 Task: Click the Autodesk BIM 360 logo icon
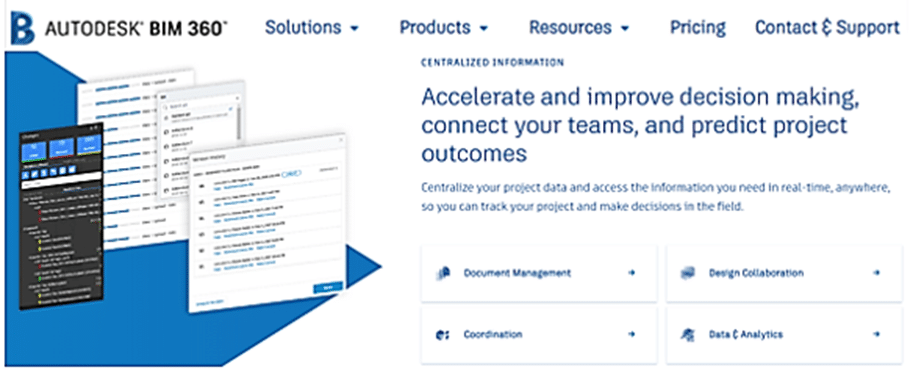22,28
